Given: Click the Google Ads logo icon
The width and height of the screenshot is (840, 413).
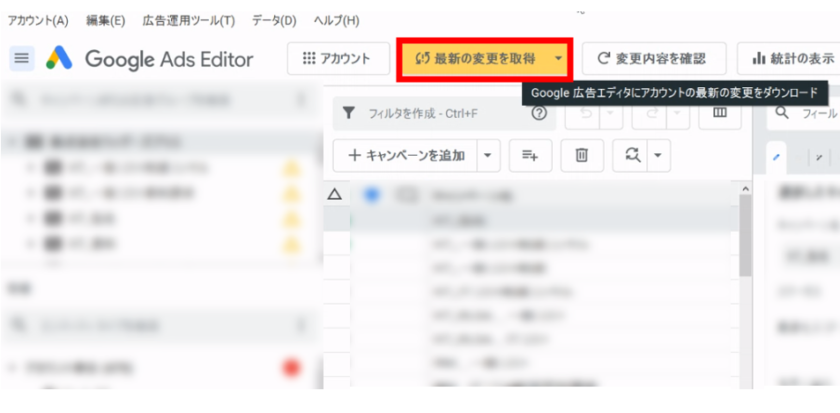Looking at the screenshot, I should (57, 59).
